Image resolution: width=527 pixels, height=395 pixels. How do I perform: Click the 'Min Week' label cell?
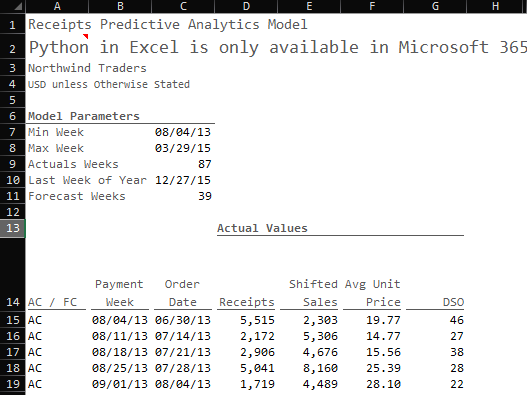[x=56, y=132]
